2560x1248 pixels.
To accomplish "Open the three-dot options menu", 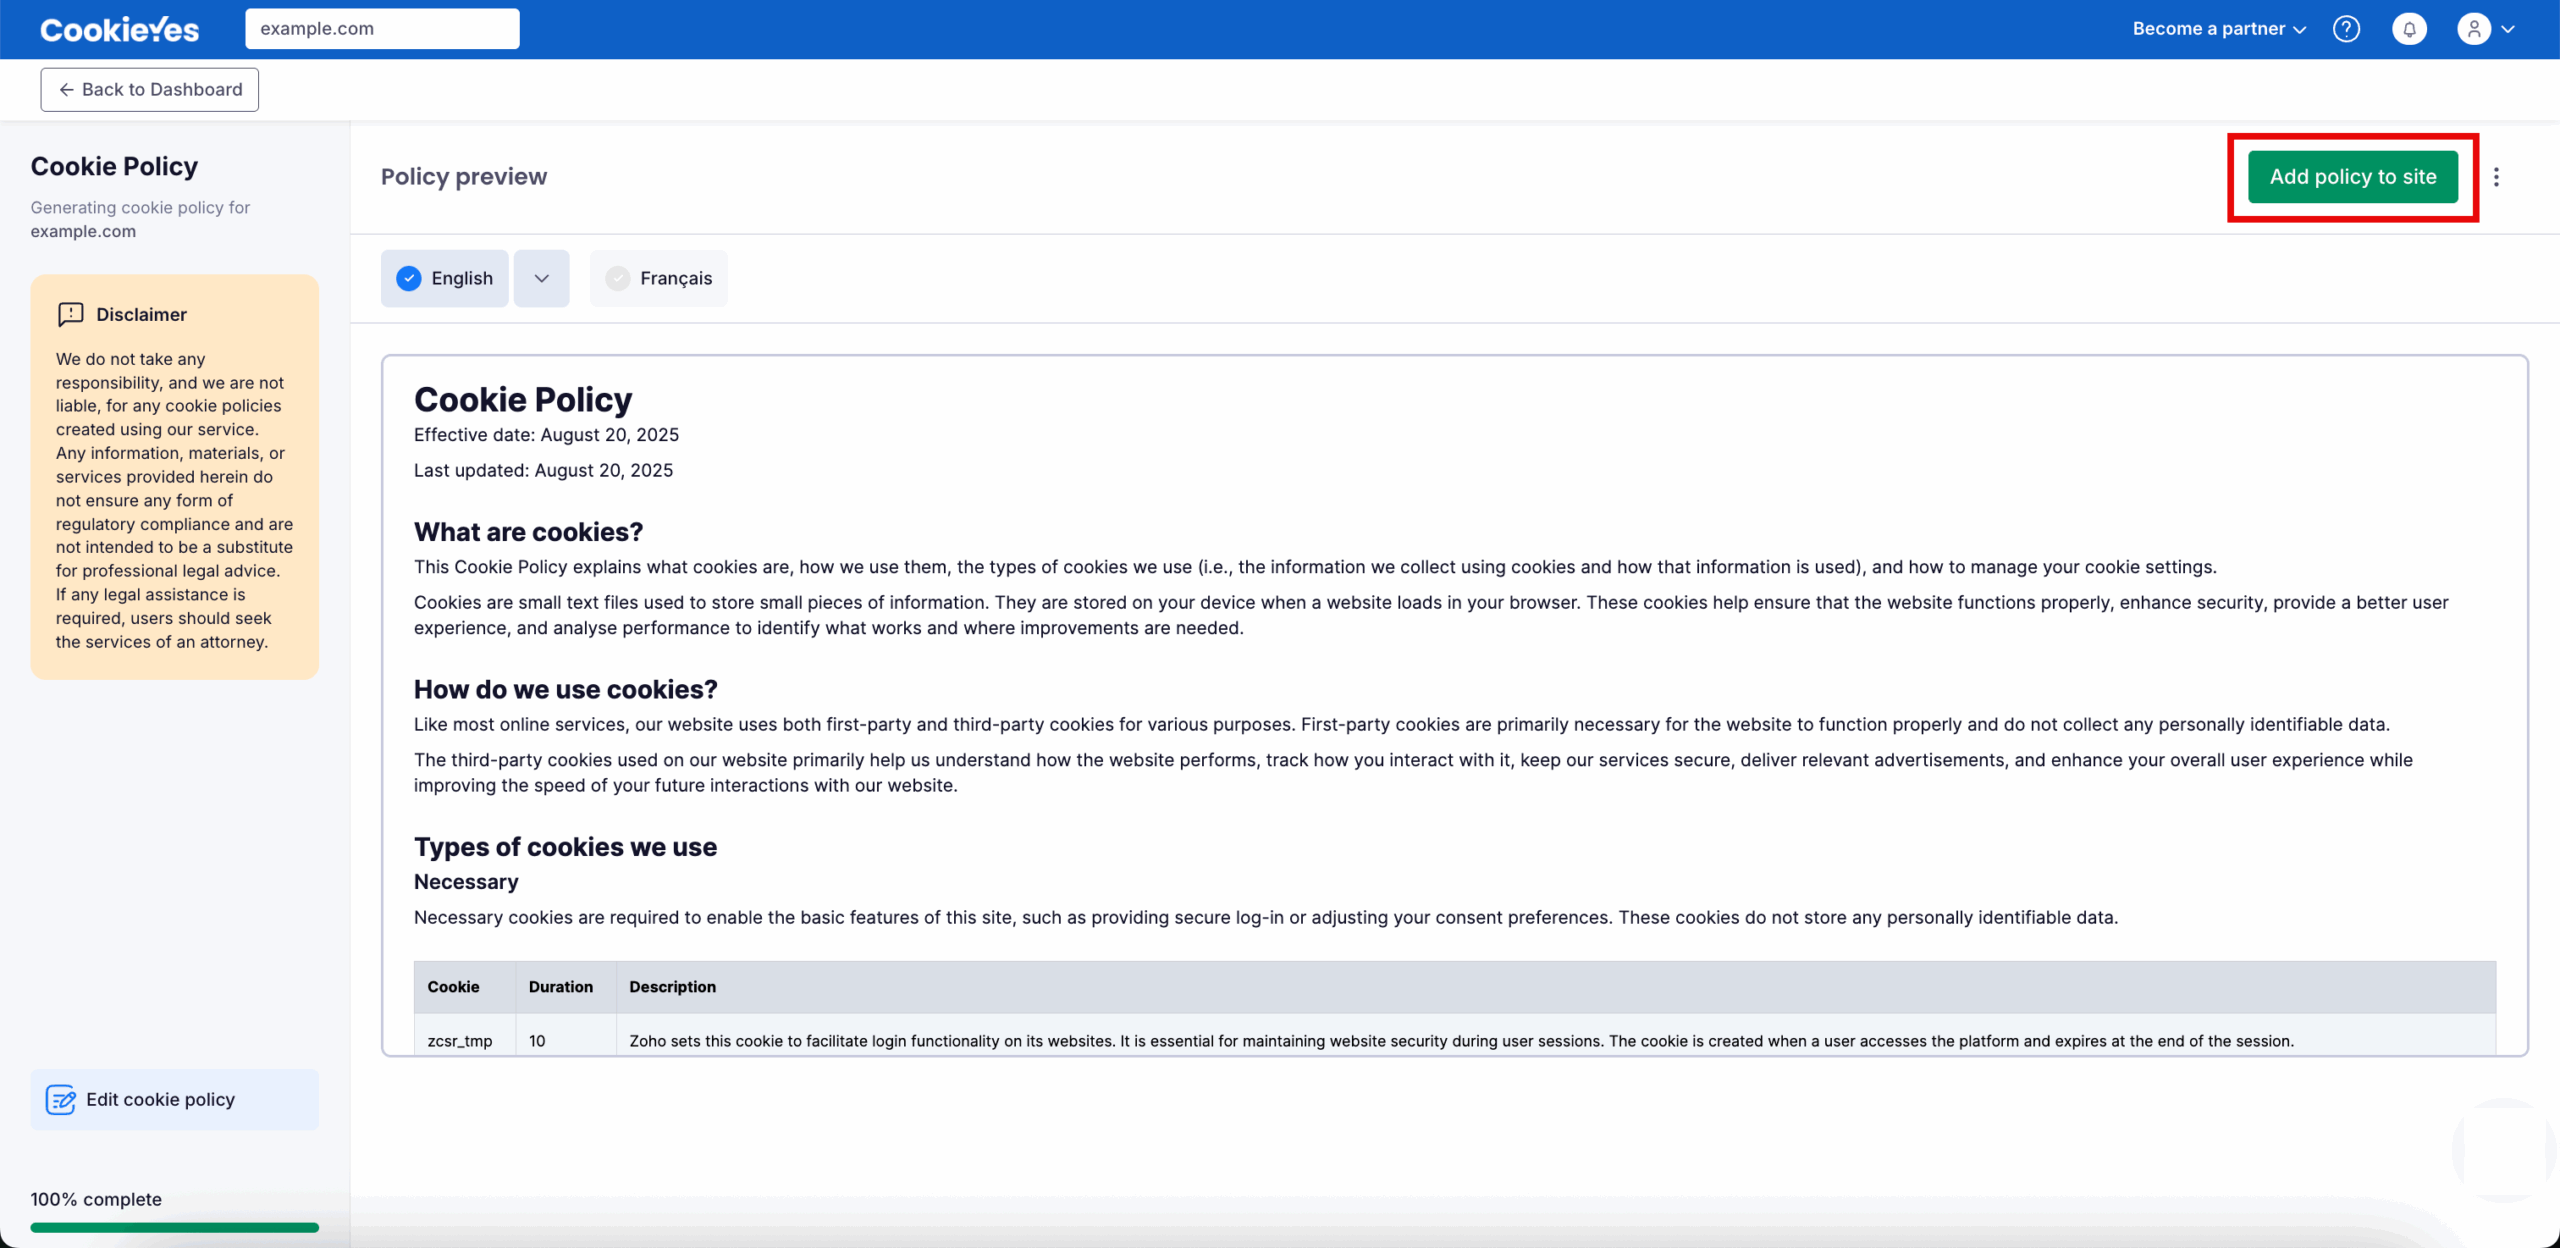I will point(2496,176).
